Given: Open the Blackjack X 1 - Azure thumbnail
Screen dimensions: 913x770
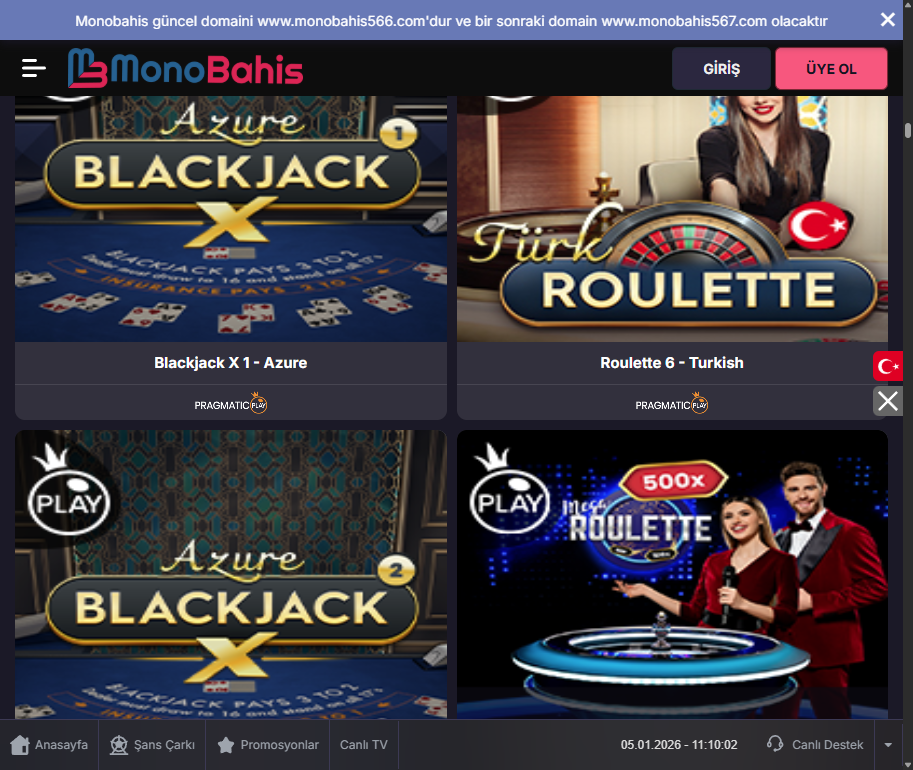Looking at the screenshot, I should [x=231, y=219].
